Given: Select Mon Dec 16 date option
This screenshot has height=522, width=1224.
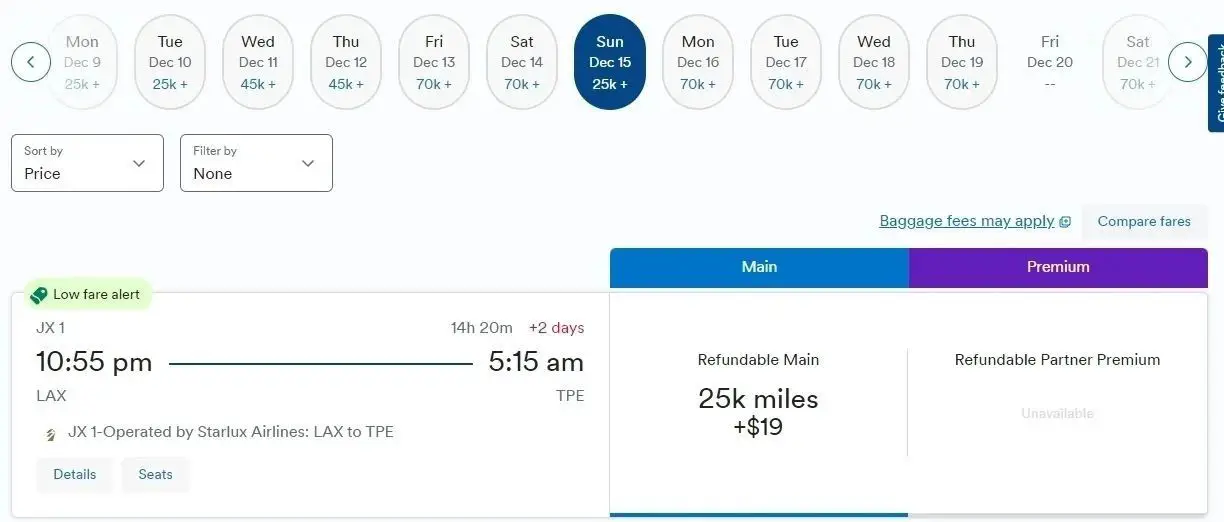Looking at the screenshot, I should [698, 62].
